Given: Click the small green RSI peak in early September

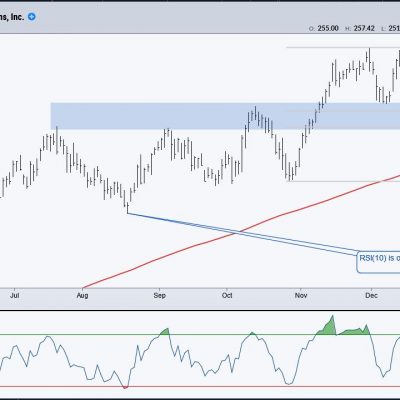Looking at the screenshot, I should click(x=165, y=331).
